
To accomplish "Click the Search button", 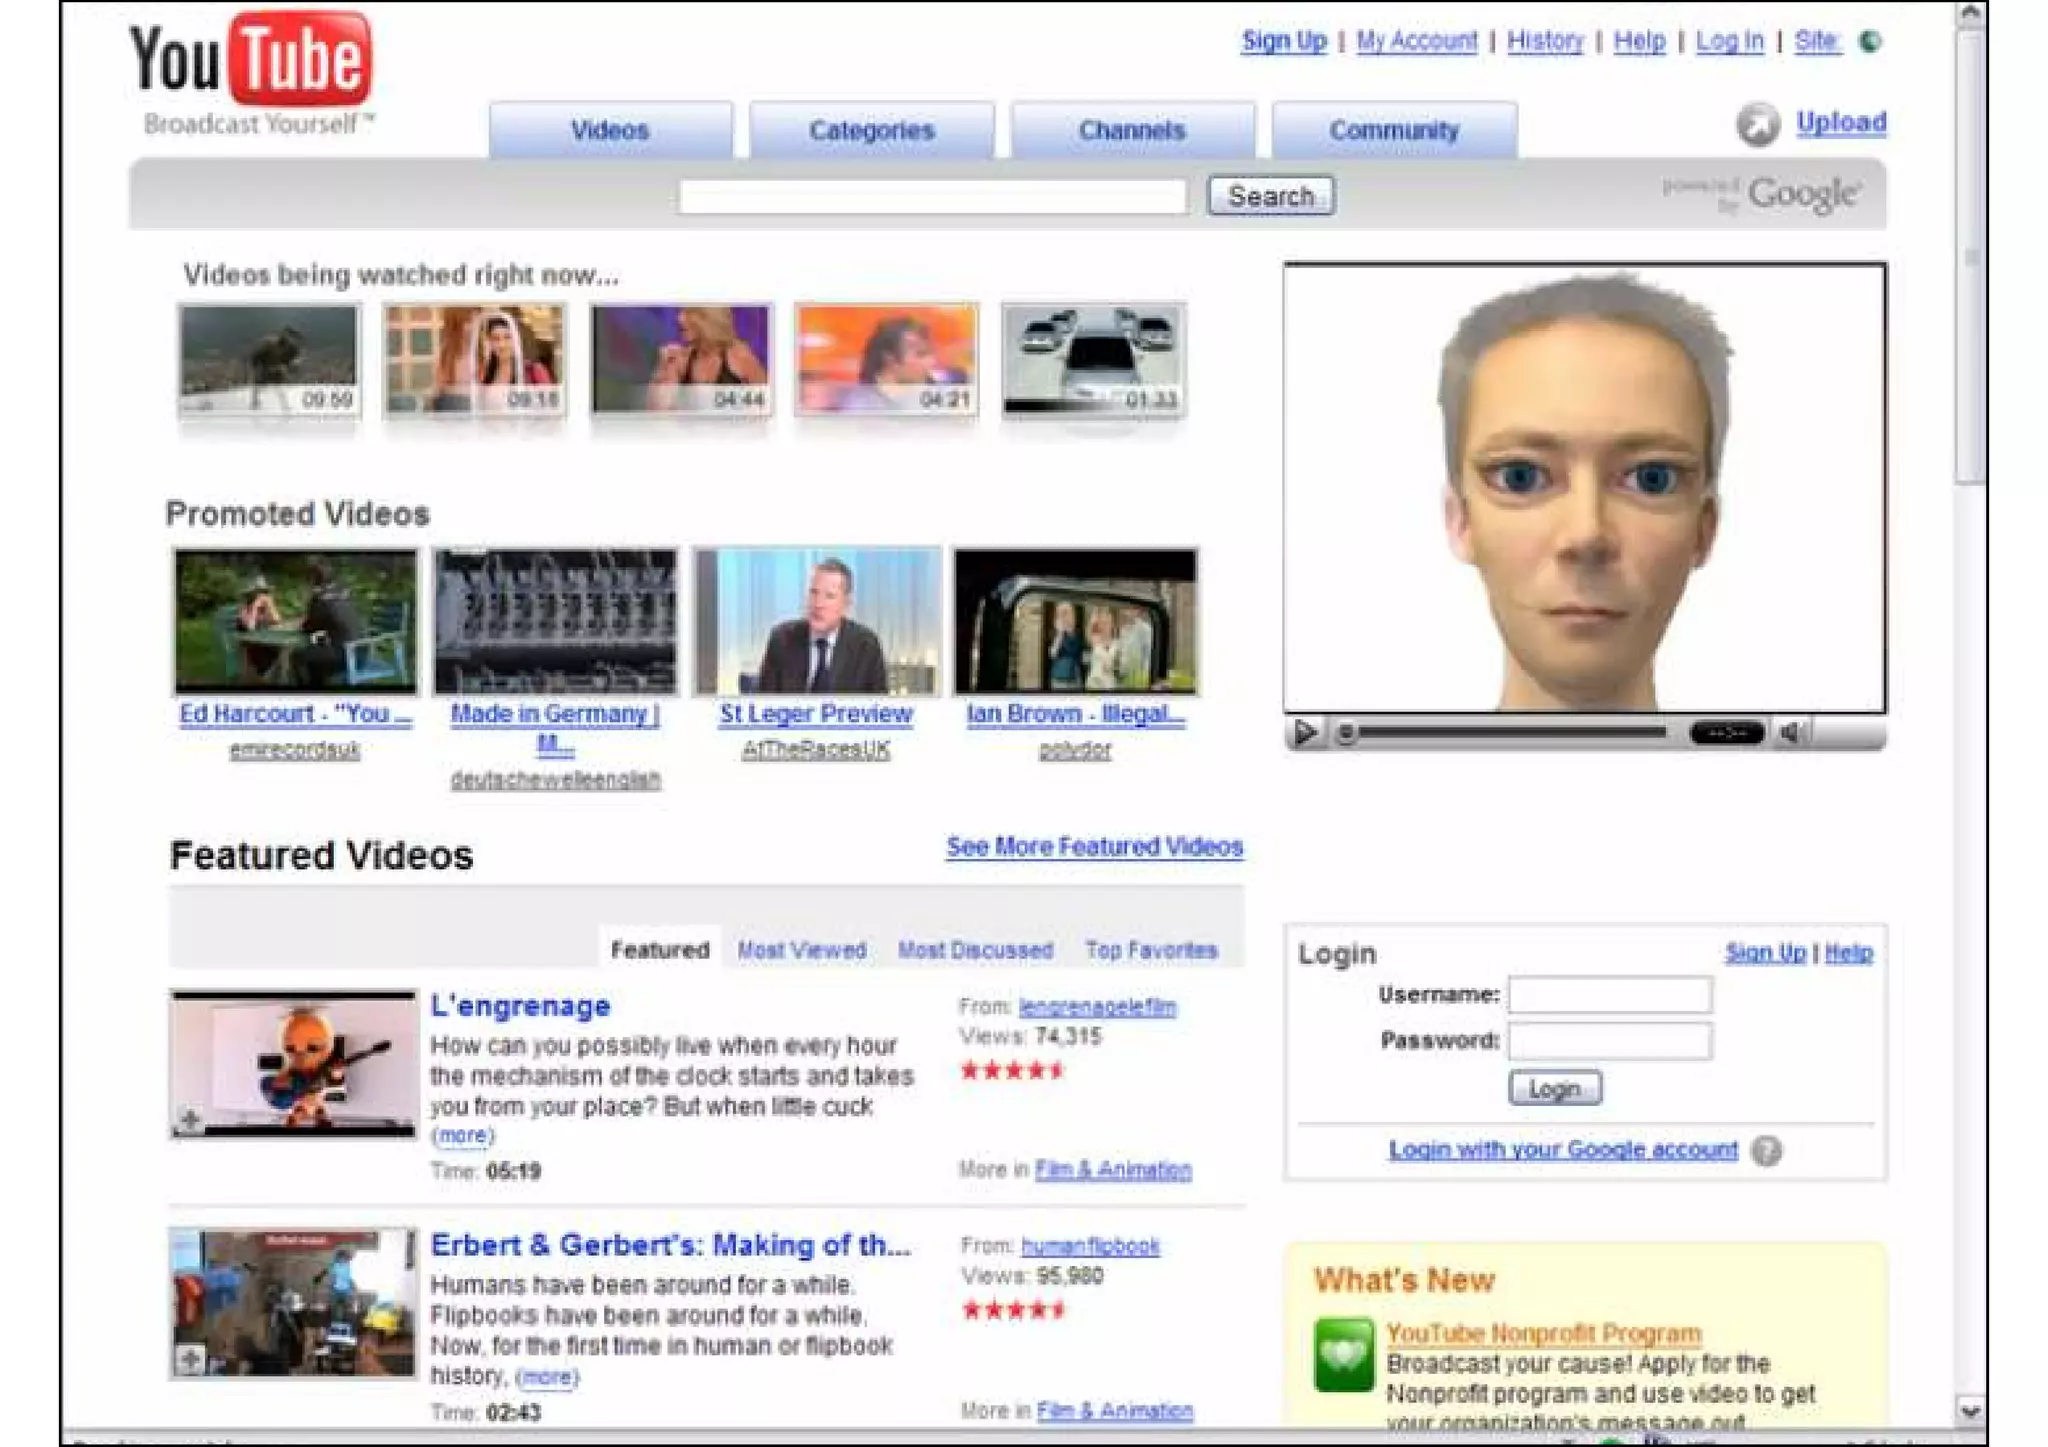I will (1270, 196).
